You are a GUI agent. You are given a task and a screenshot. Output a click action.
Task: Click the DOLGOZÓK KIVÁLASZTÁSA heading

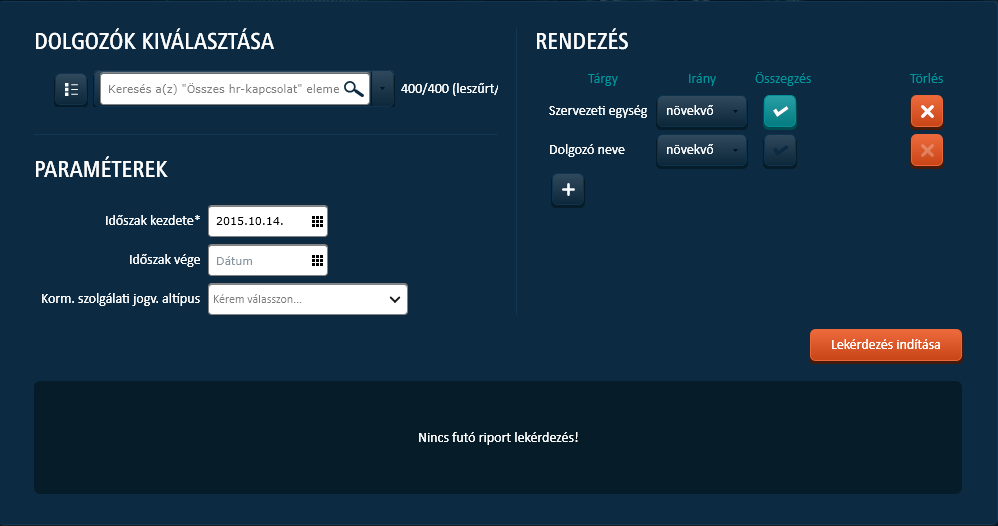(x=154, y=41)
